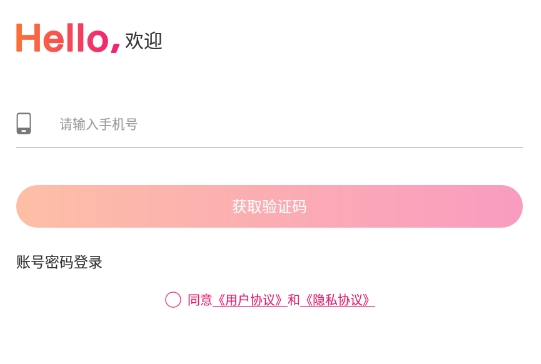Viewport: 541px width, 364px height.
Task: View the user agreement document
Action: [250, 300]
